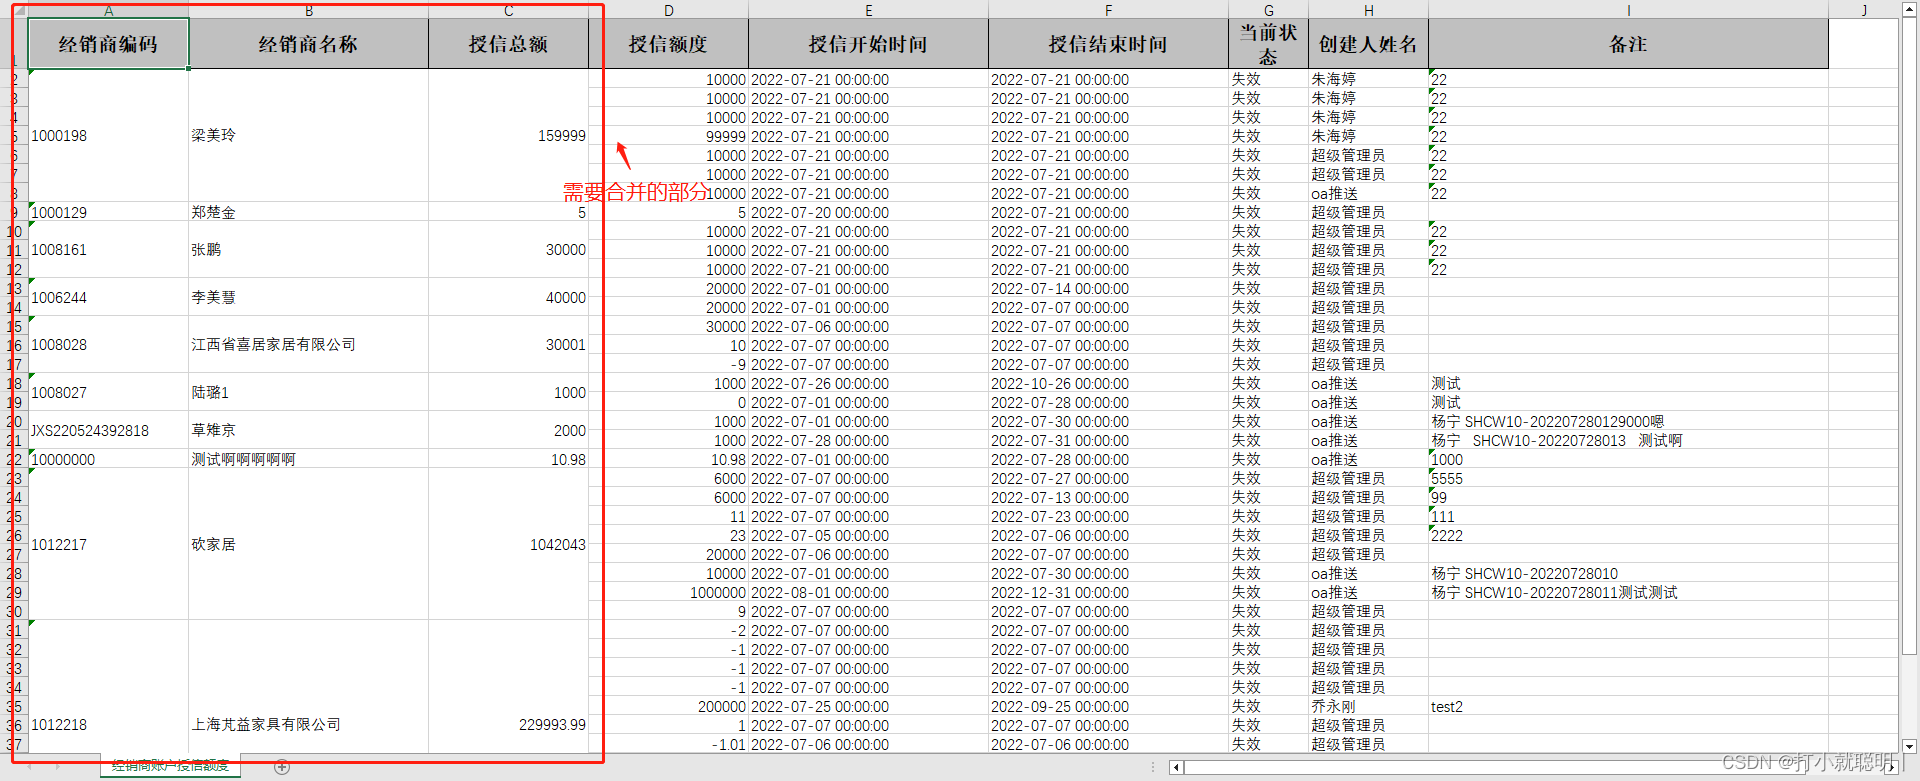Click the vertical scrollbar down arrow
Image resolution: width=1920 pixels, height=781 pixels.
coord(1909,745)
